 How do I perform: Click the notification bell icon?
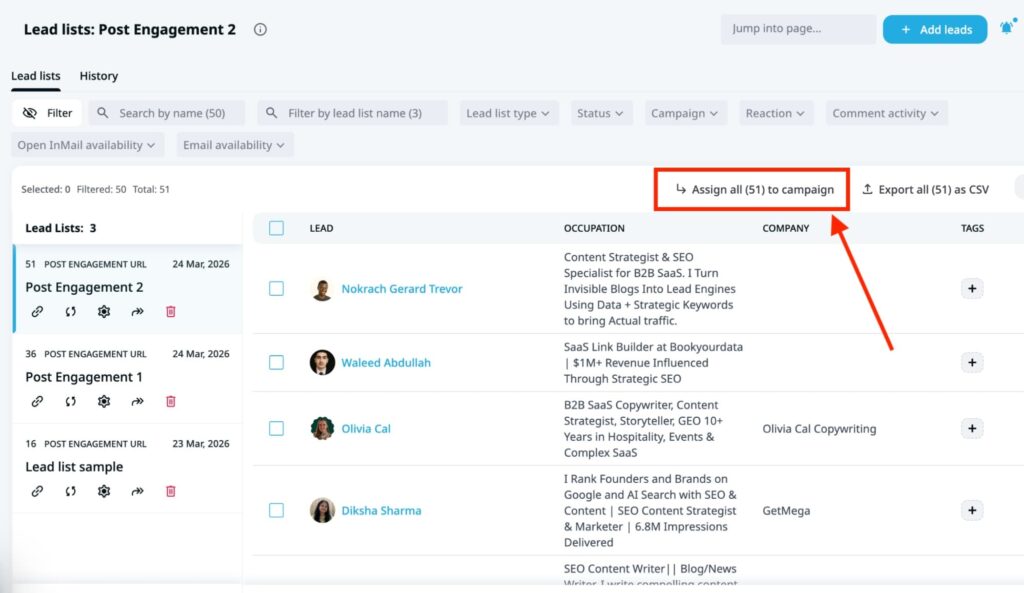pos(1009,28)
